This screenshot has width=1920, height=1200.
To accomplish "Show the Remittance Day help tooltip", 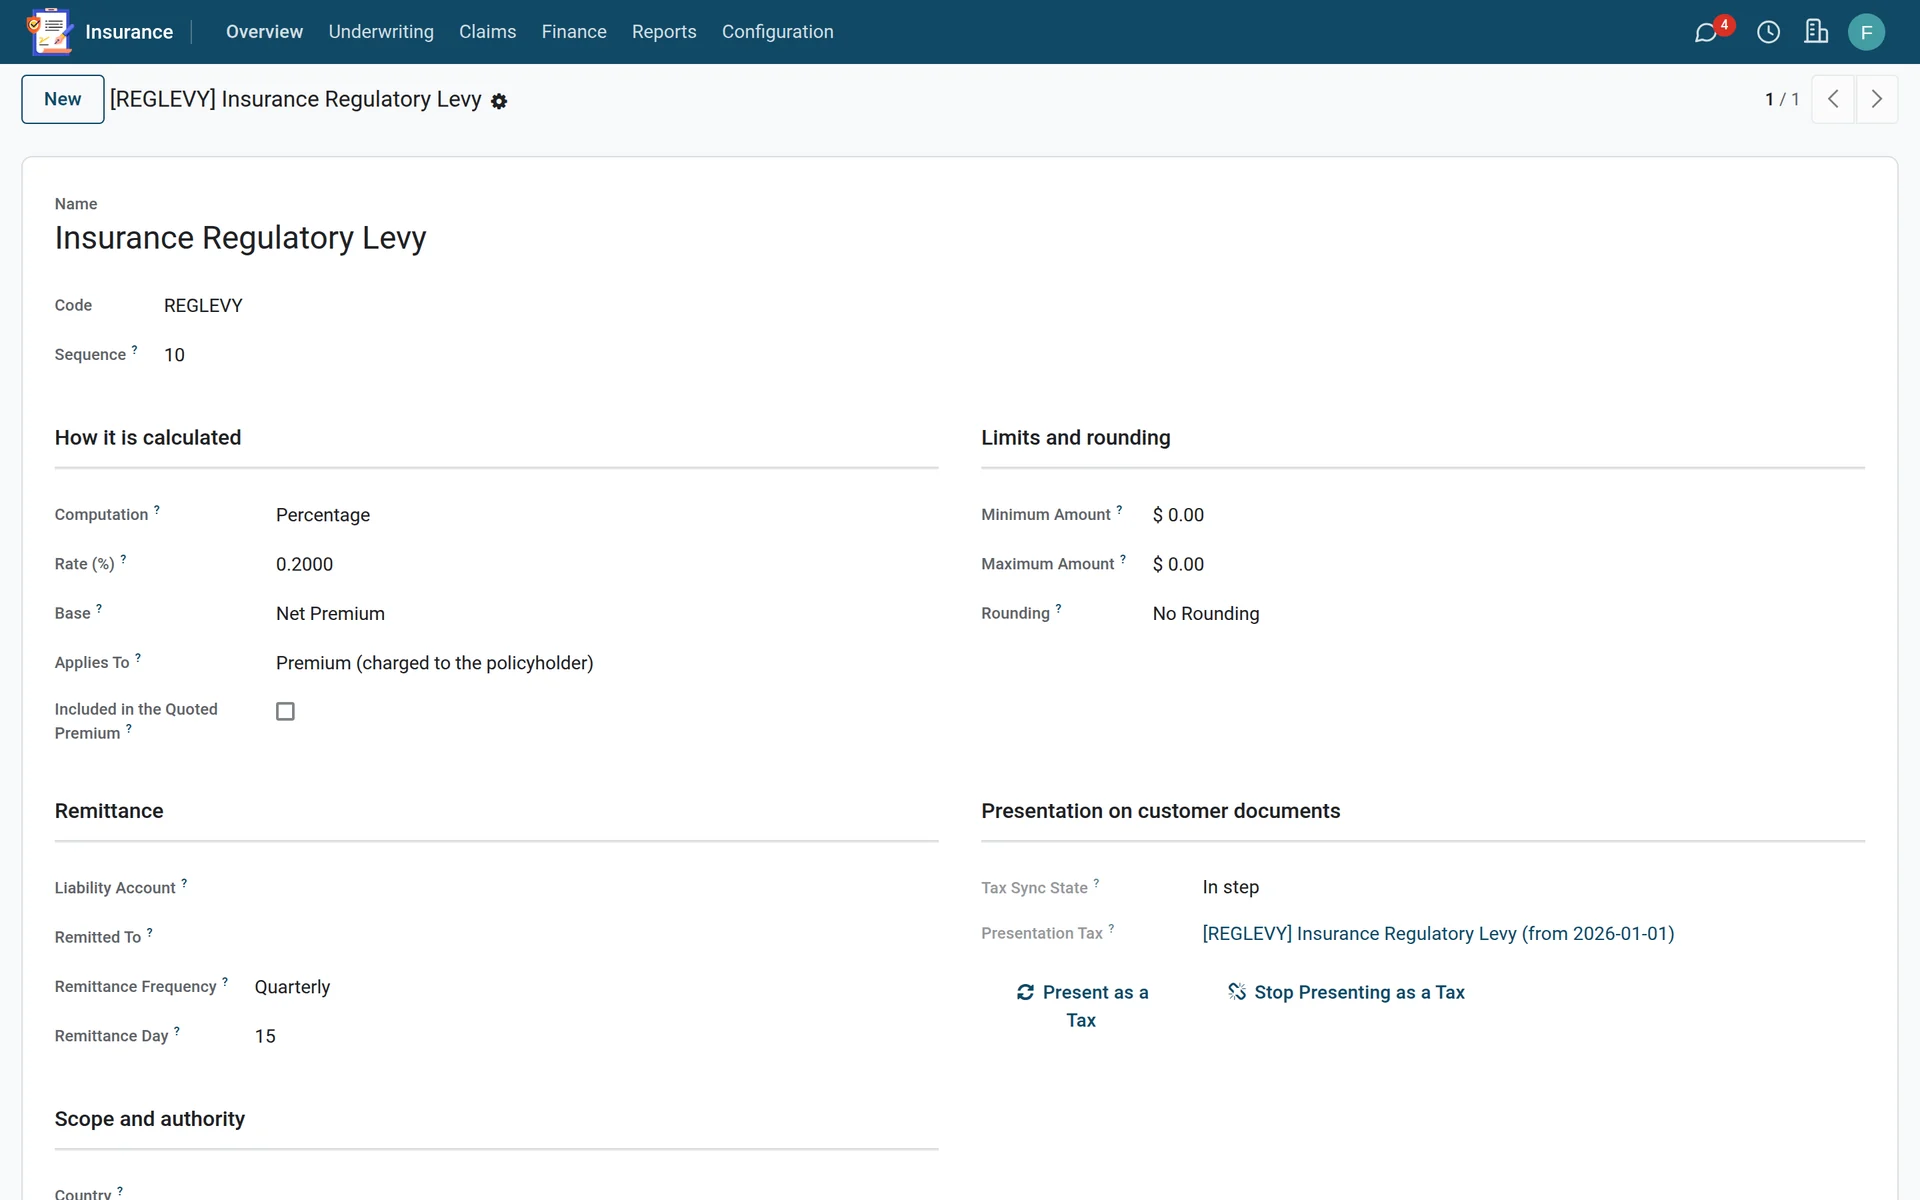I will point(177,1031).
